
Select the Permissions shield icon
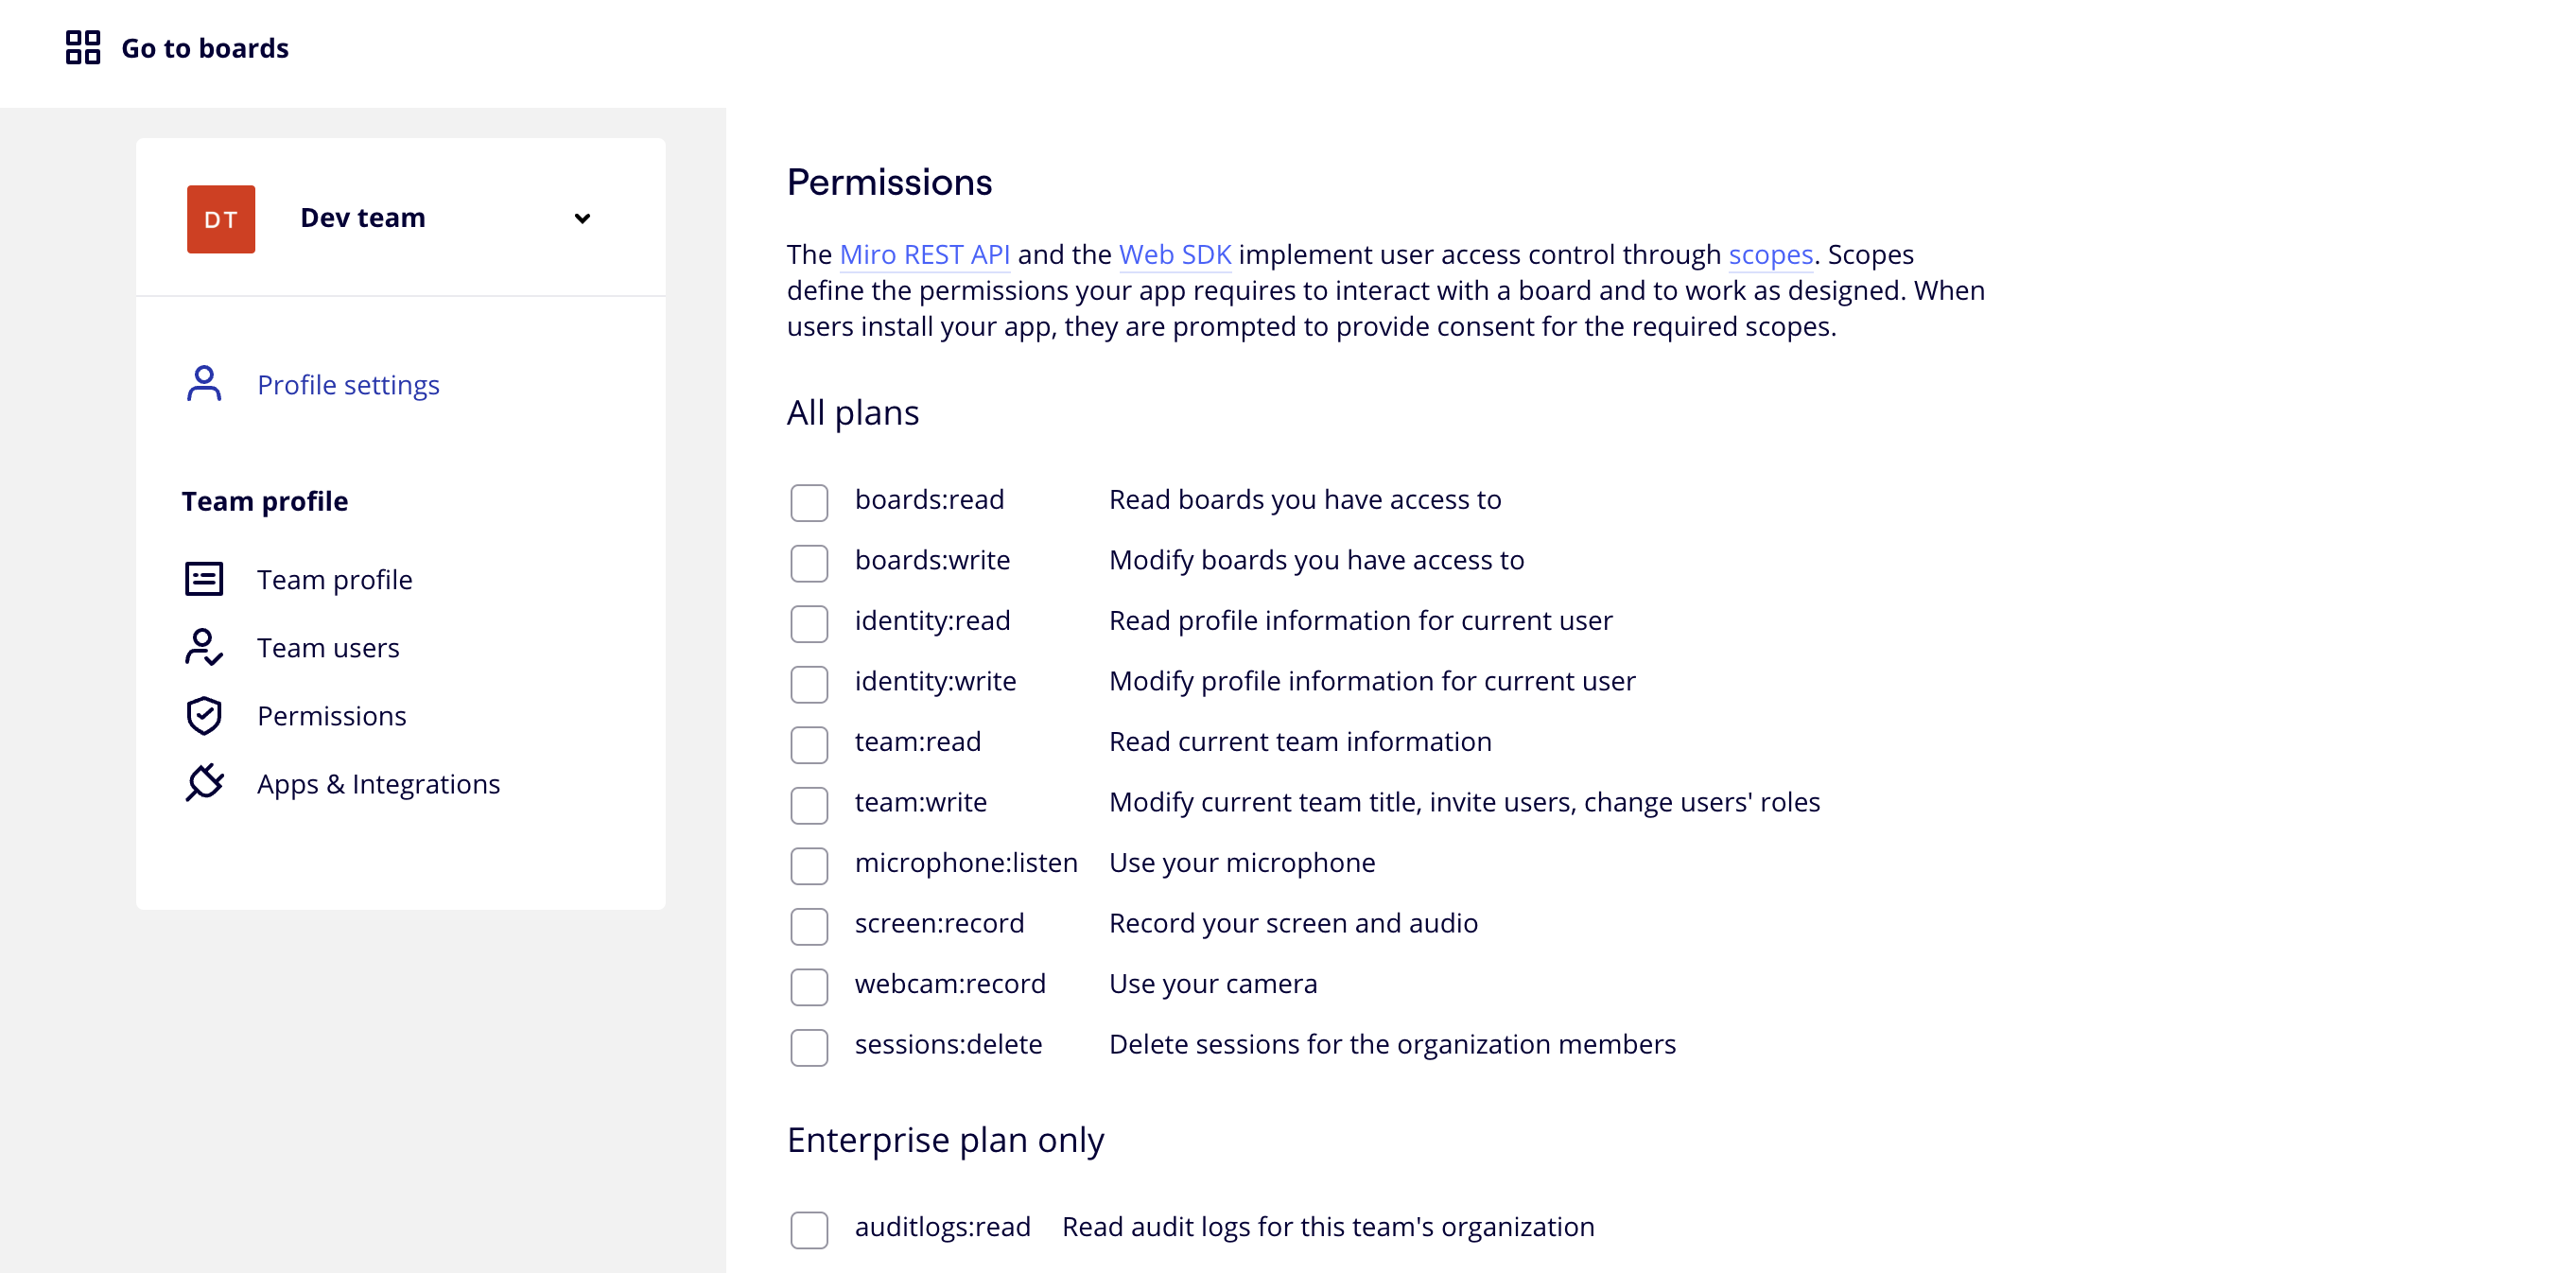[x=204, y=715]
